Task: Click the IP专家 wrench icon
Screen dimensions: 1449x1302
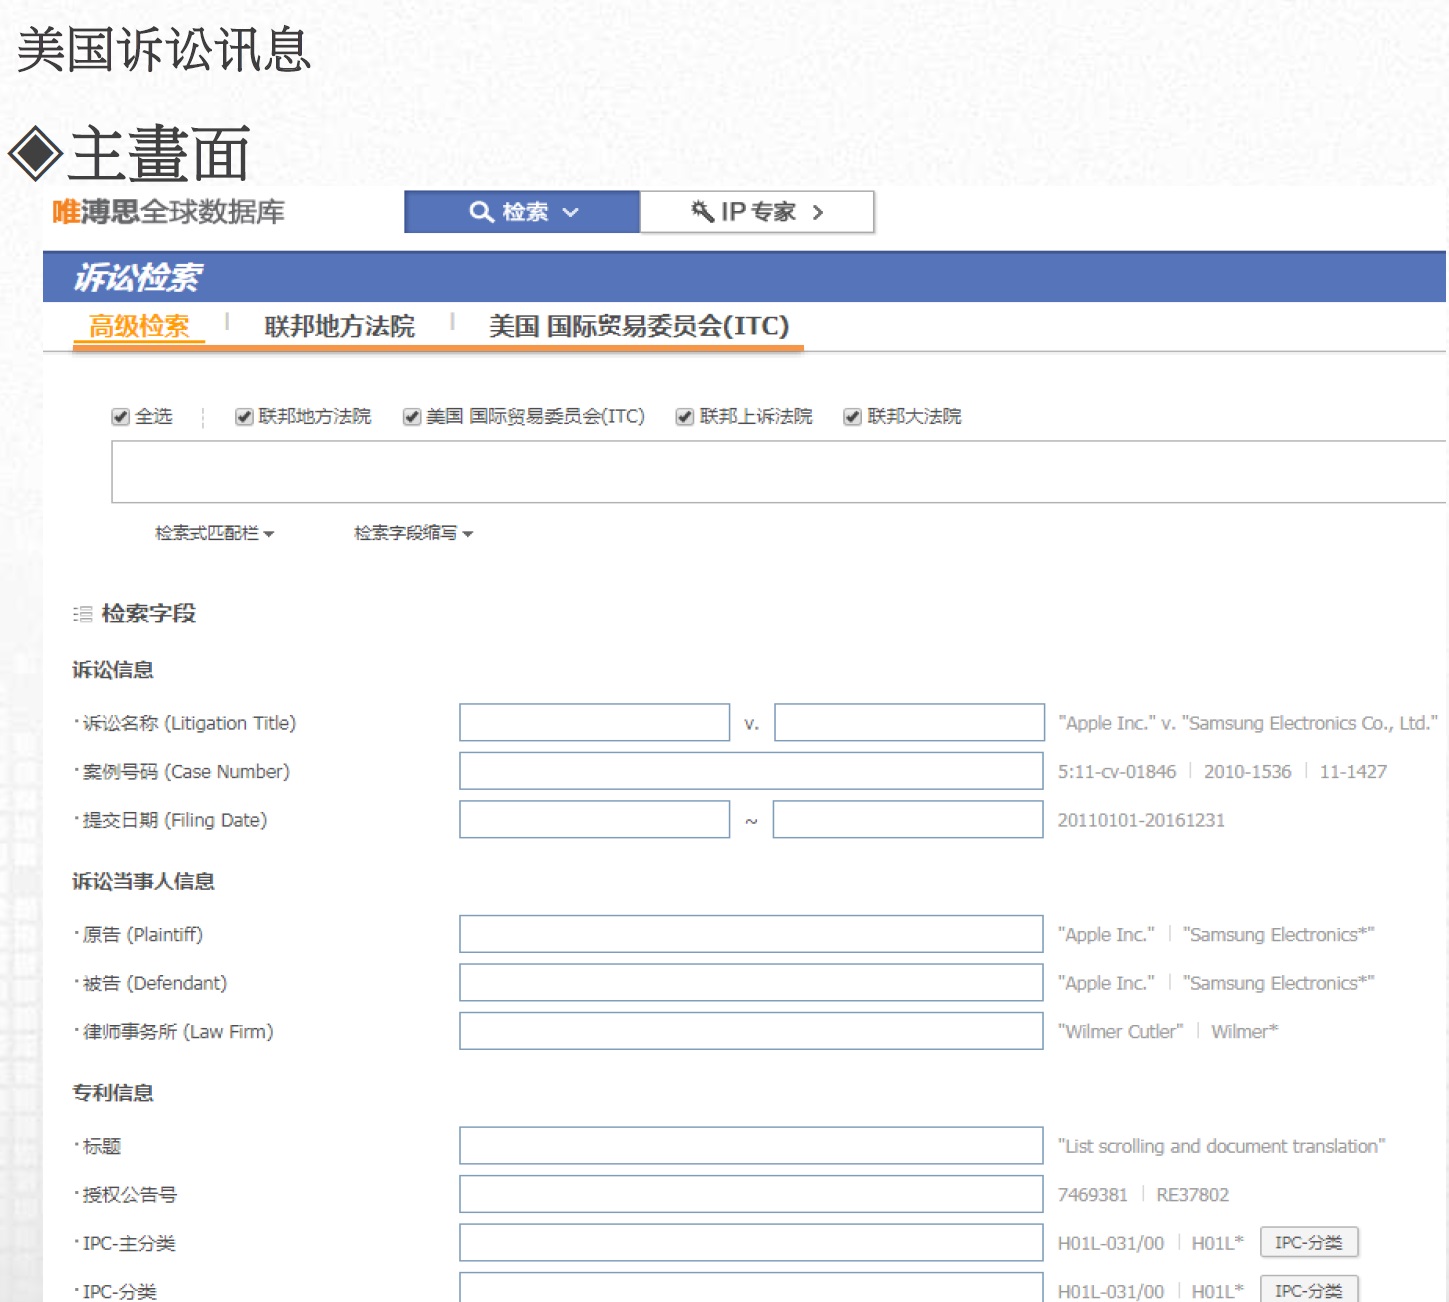Action: (x=702, y=212)
